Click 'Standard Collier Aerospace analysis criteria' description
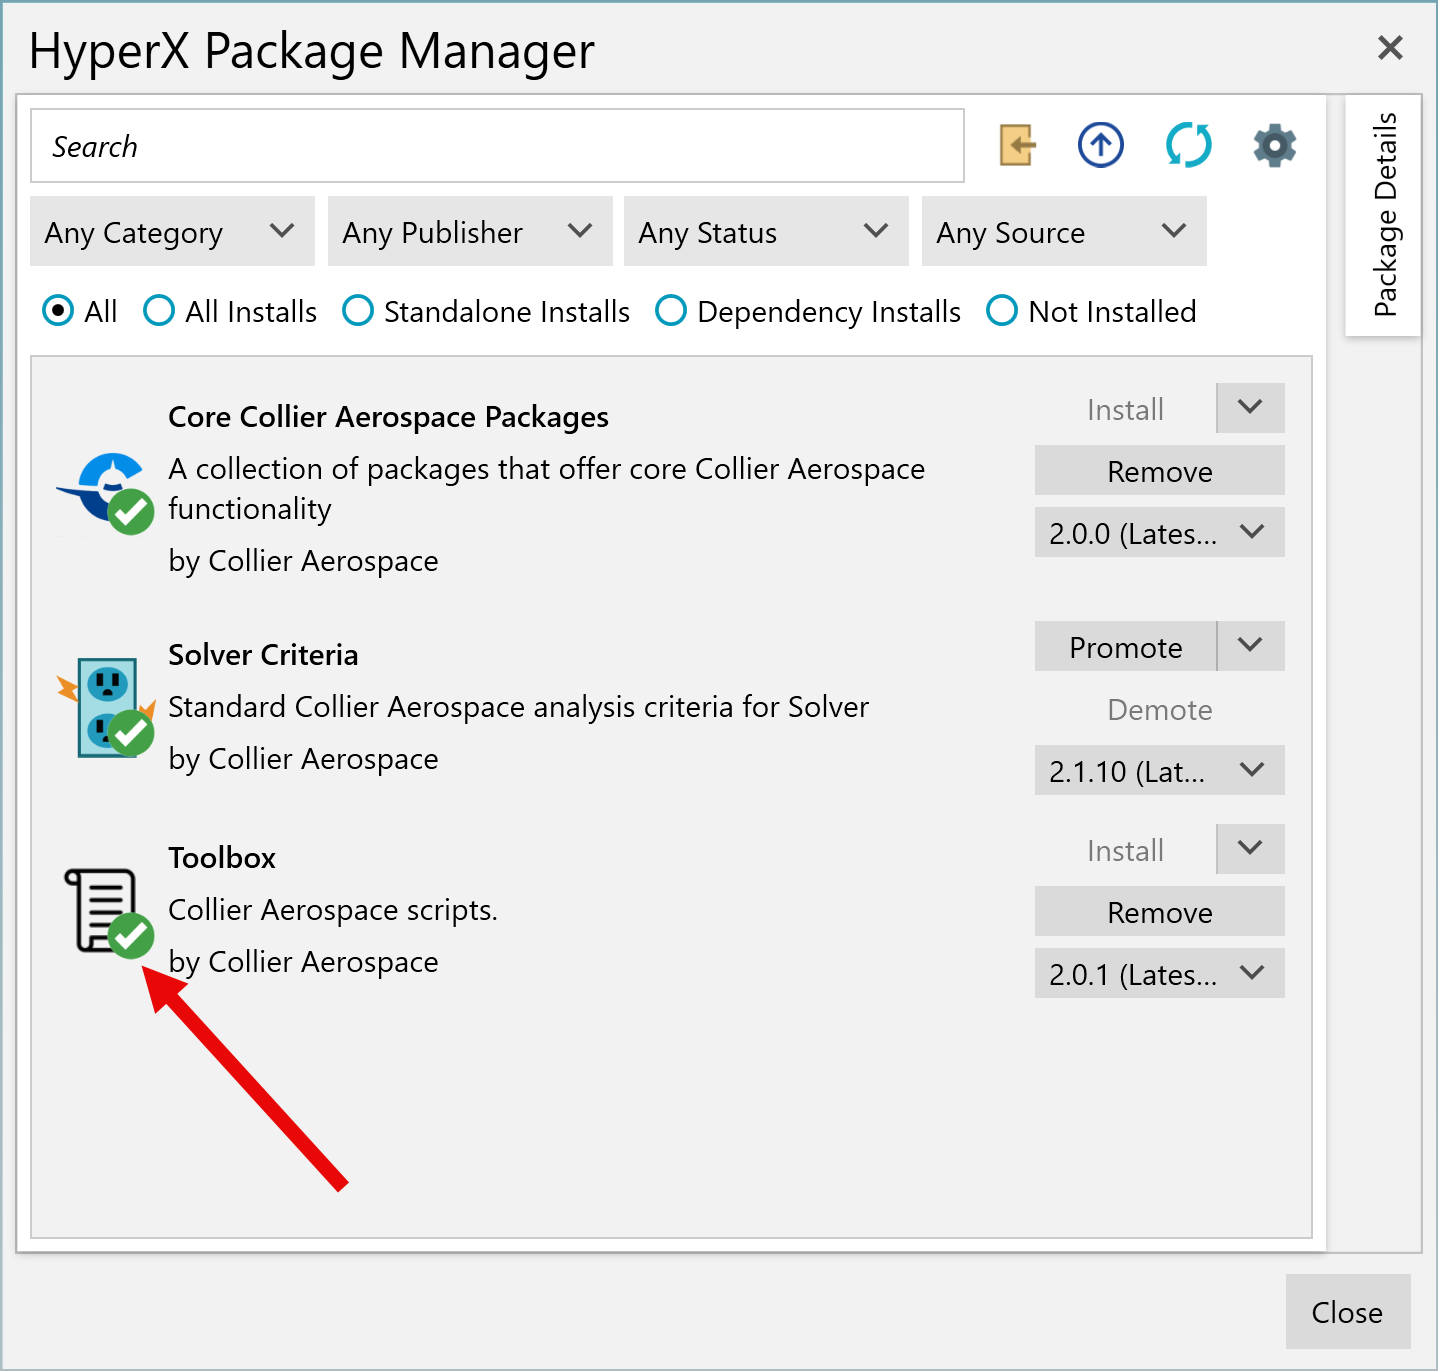This screenshot has width=1438, height=1371. point(518,706)
